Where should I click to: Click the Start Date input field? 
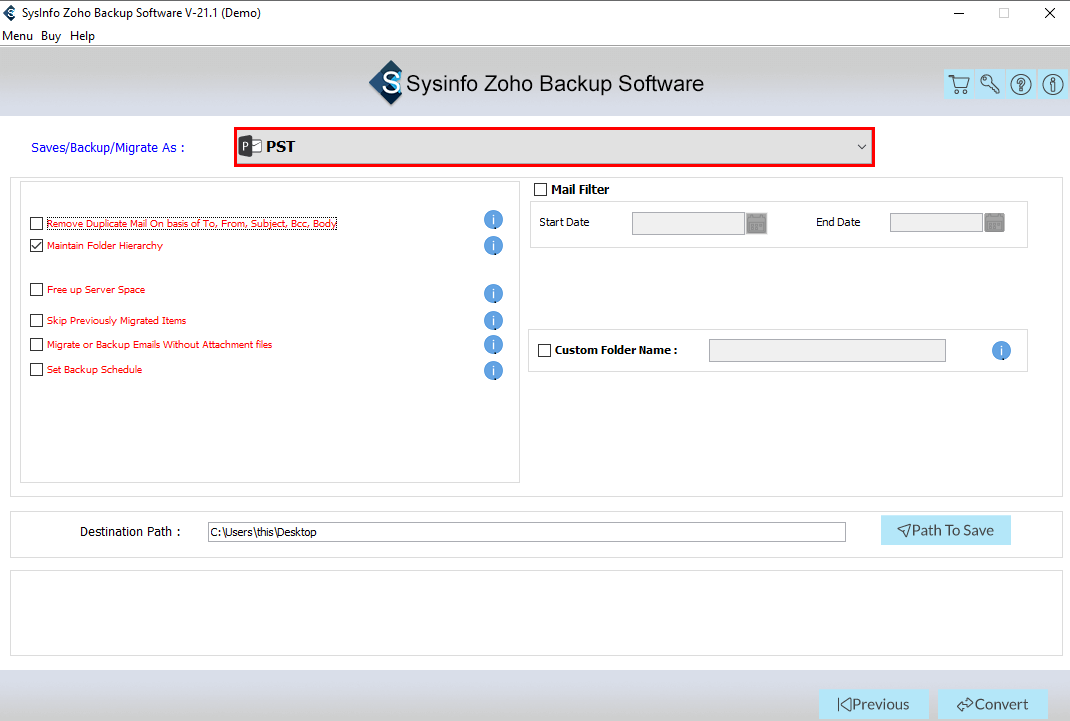pos(688,223)
